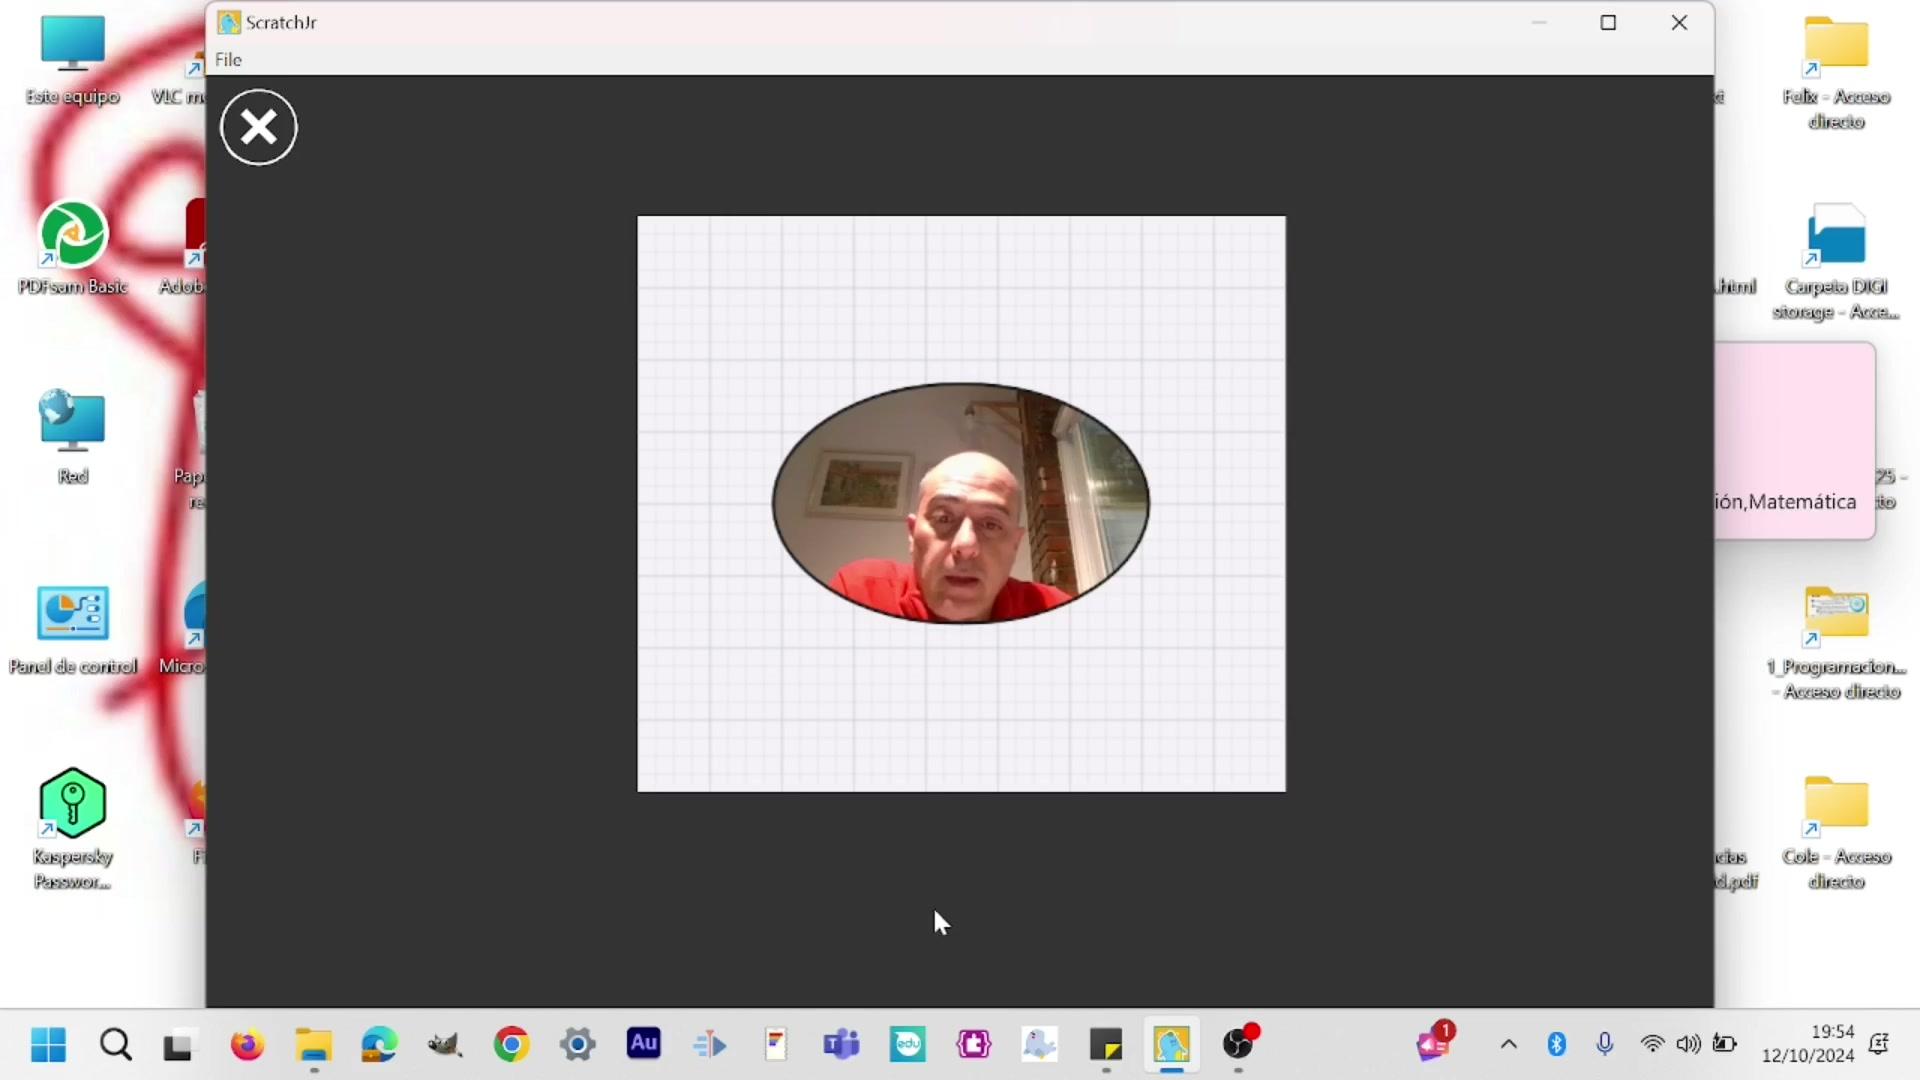Open Firefox from the taskbar
The height and width of the screenshot is (1080, 1920).
pos(247,1045)
